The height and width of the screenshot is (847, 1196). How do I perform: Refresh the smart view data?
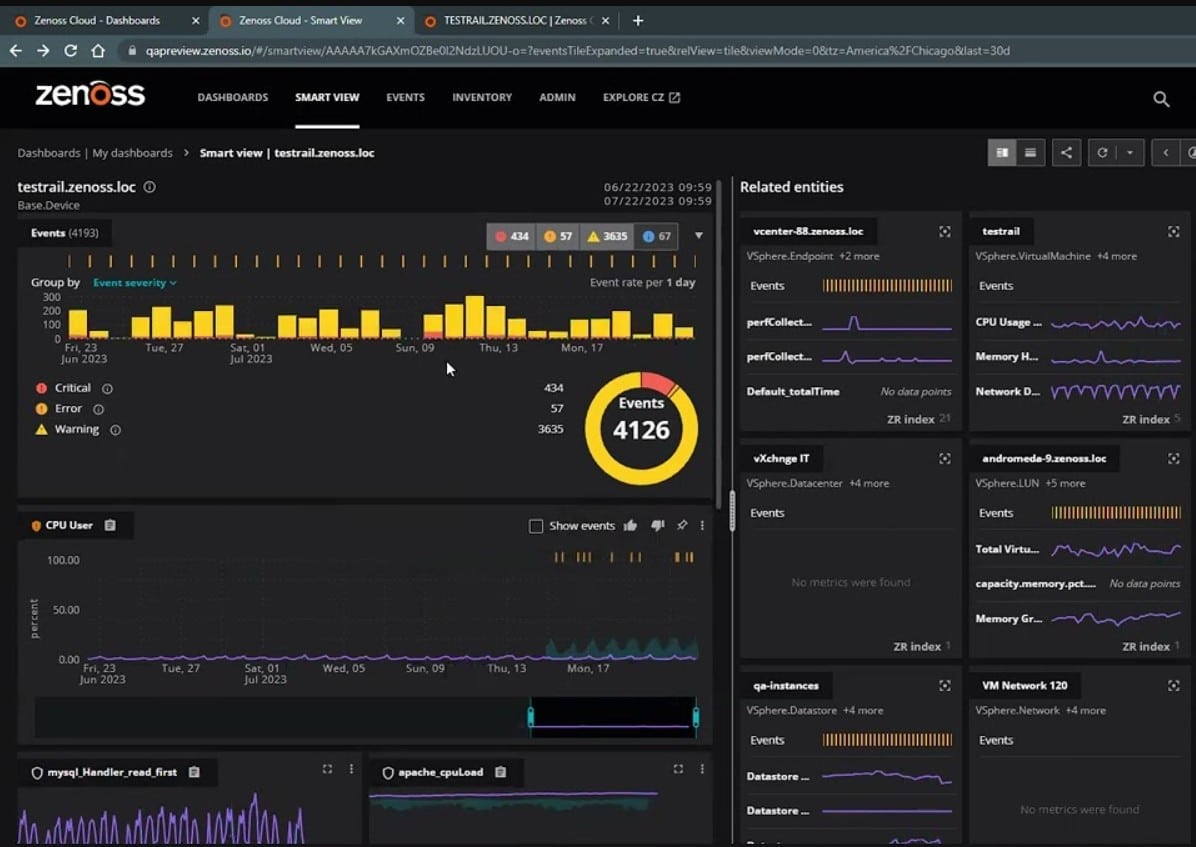pos(1103,152)
